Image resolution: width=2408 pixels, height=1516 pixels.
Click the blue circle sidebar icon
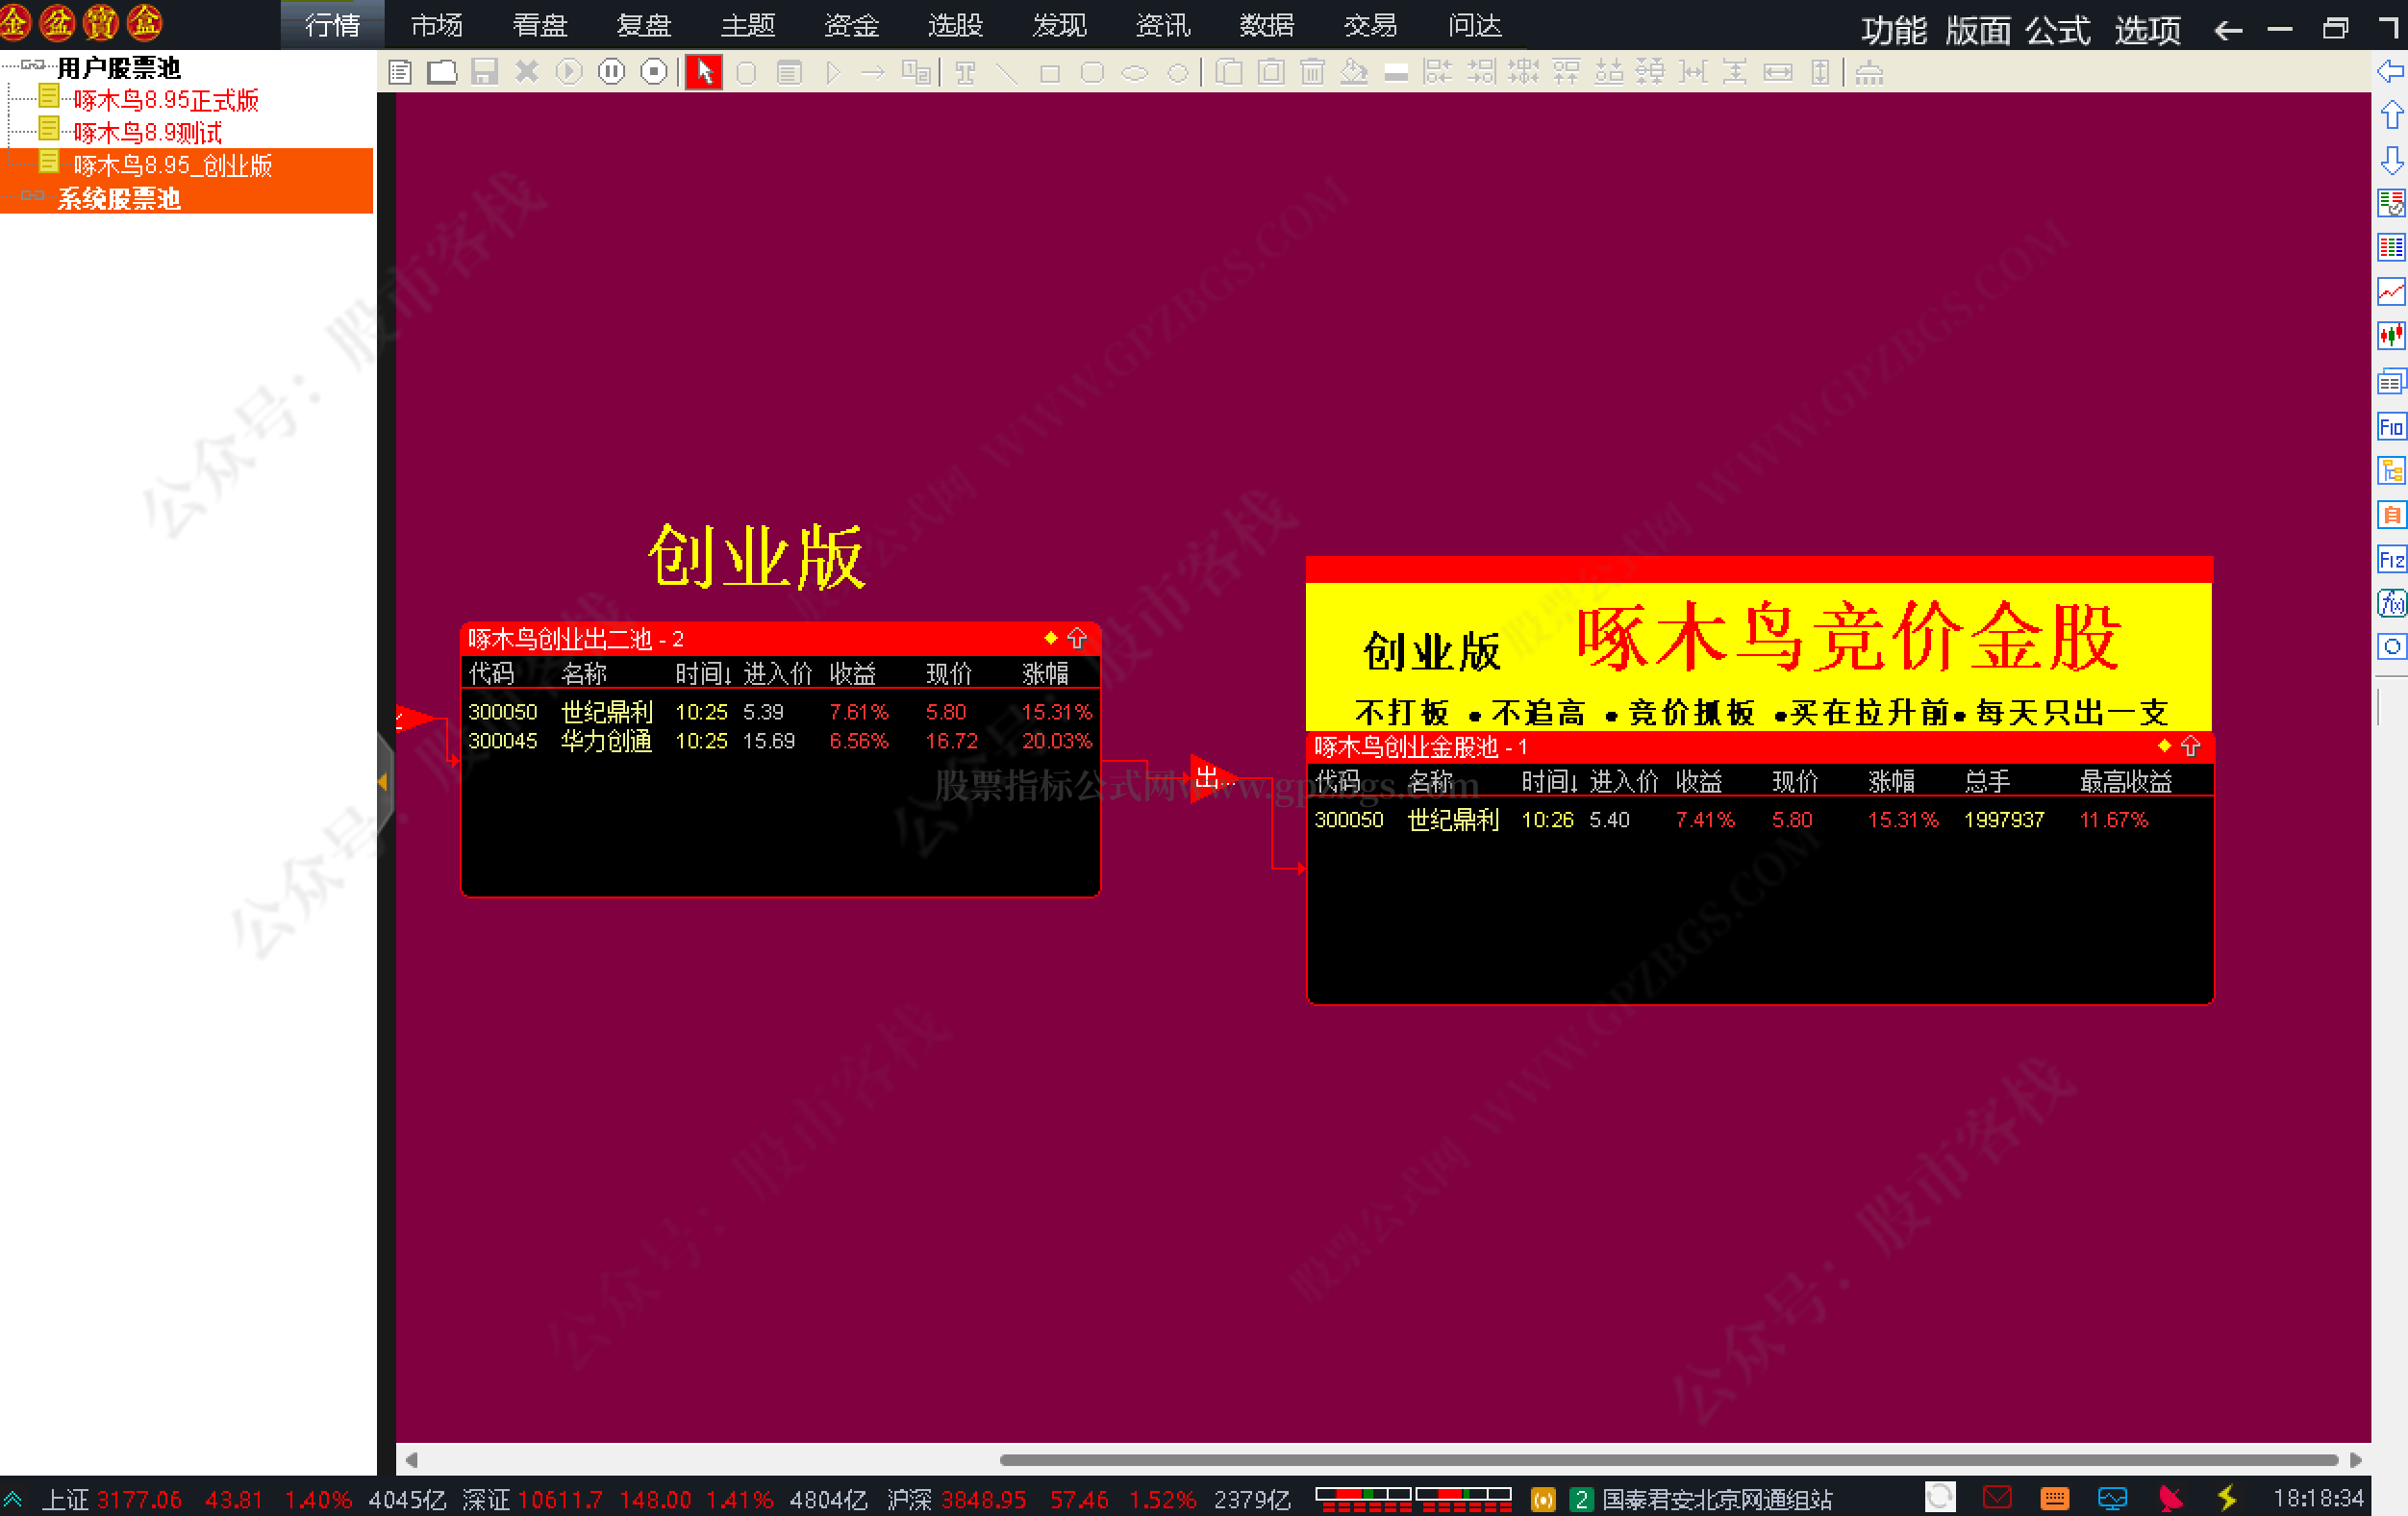click(x=2391, y=647)
